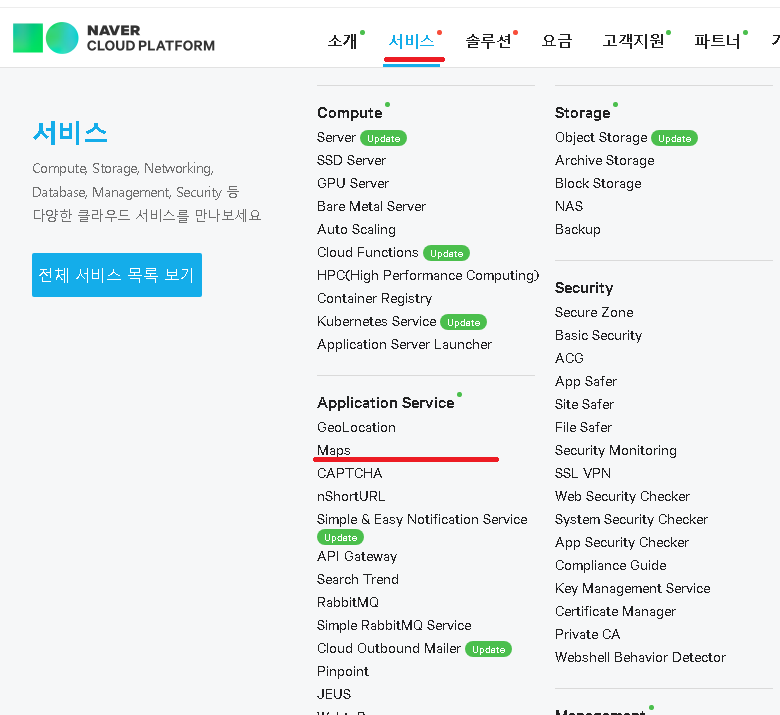The image size is (780, 715).
Task: Open the GPU Server link
Action: [x=353, y=183]
